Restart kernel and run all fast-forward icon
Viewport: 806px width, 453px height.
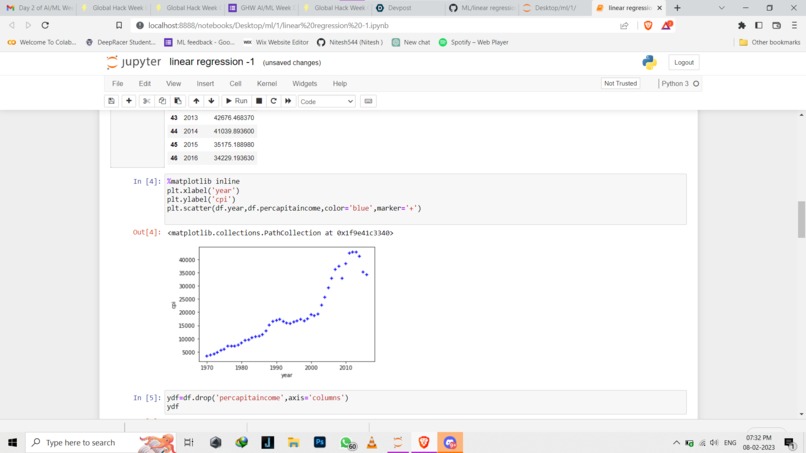pos(288,101)
